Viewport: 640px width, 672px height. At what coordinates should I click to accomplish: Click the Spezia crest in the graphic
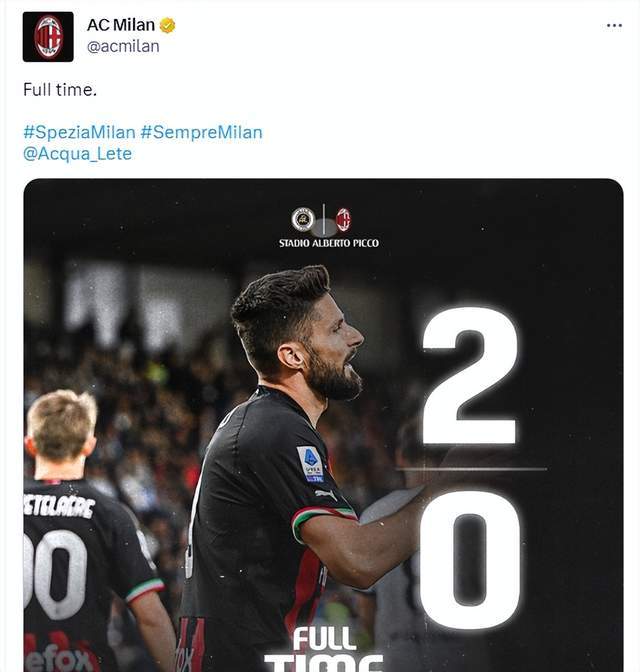coord(303,219)
